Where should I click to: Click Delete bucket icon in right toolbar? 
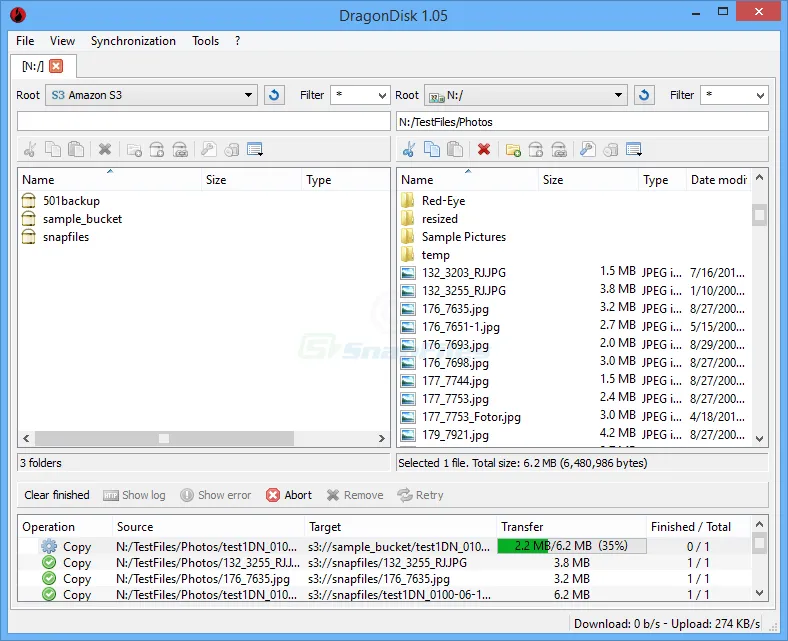coord(559,149)
